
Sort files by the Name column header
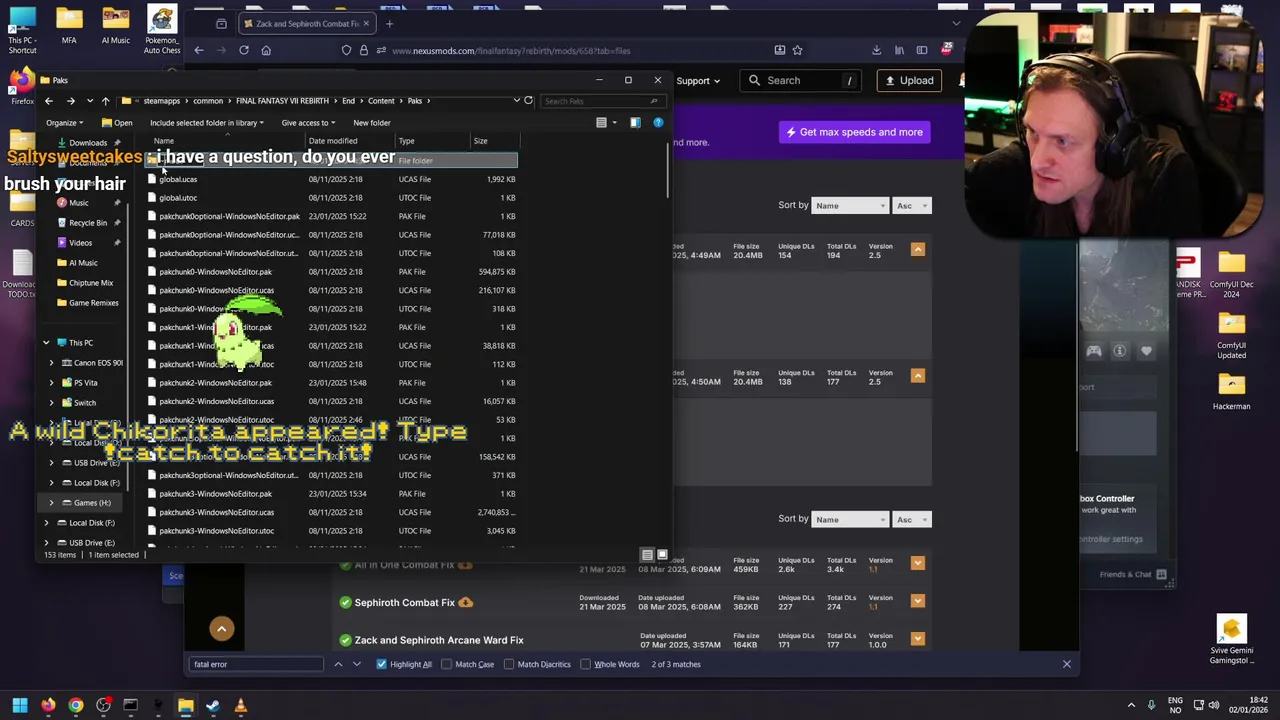(226, 141)
